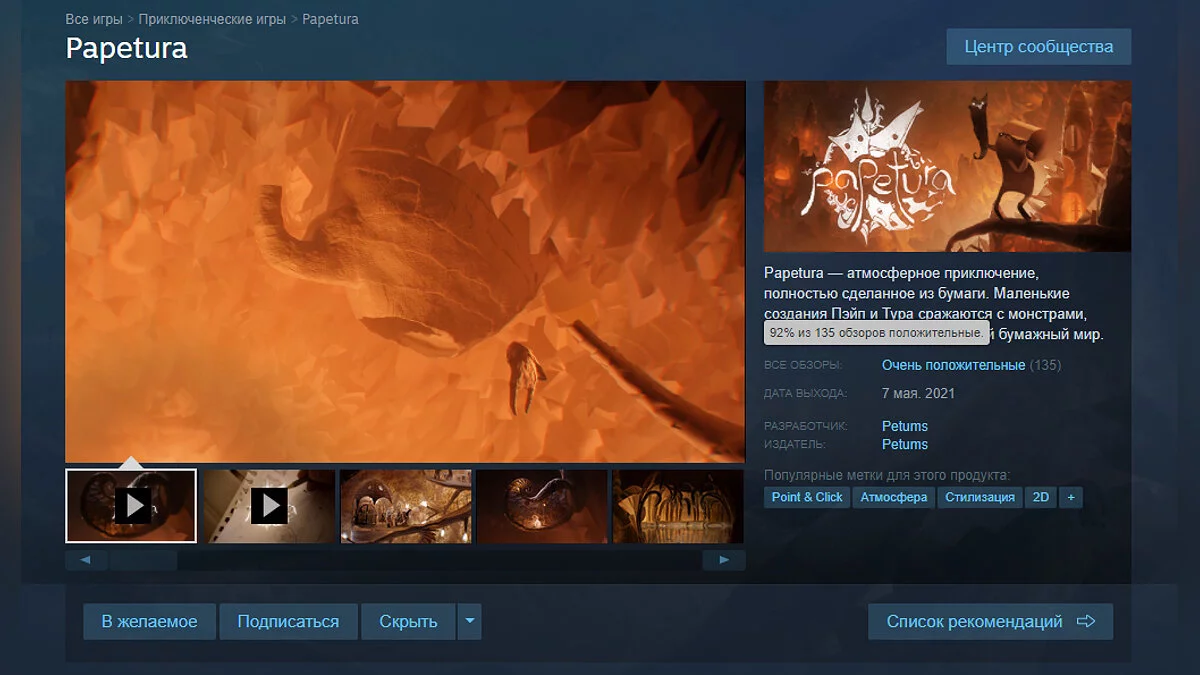Play the second video thumbnail with film strip
Screen dimensions: 1200x675
pyautogui.click(x=269, y=506)
